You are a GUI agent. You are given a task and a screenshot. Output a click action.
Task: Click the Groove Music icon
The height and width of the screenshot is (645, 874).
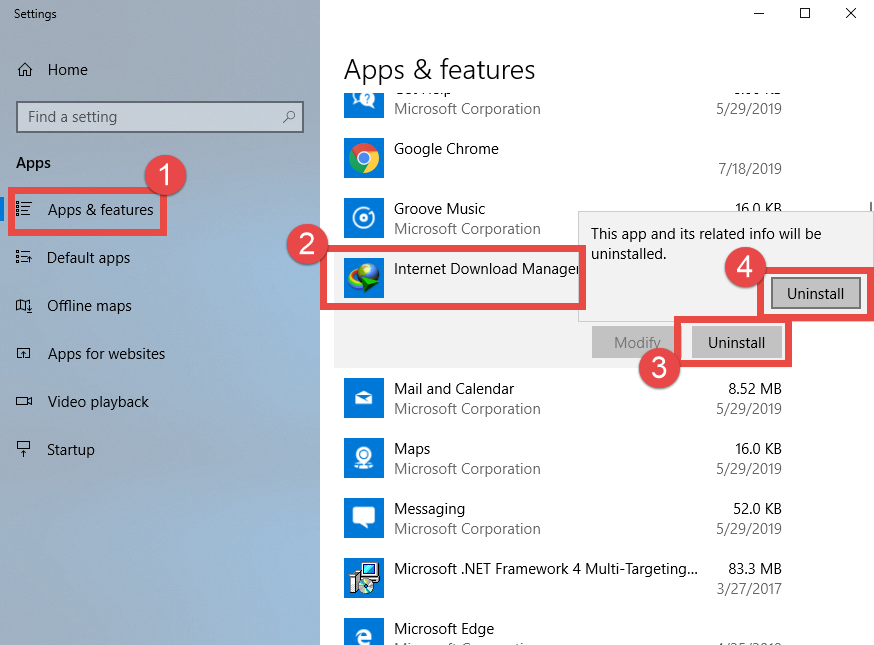tap(363, 218)
